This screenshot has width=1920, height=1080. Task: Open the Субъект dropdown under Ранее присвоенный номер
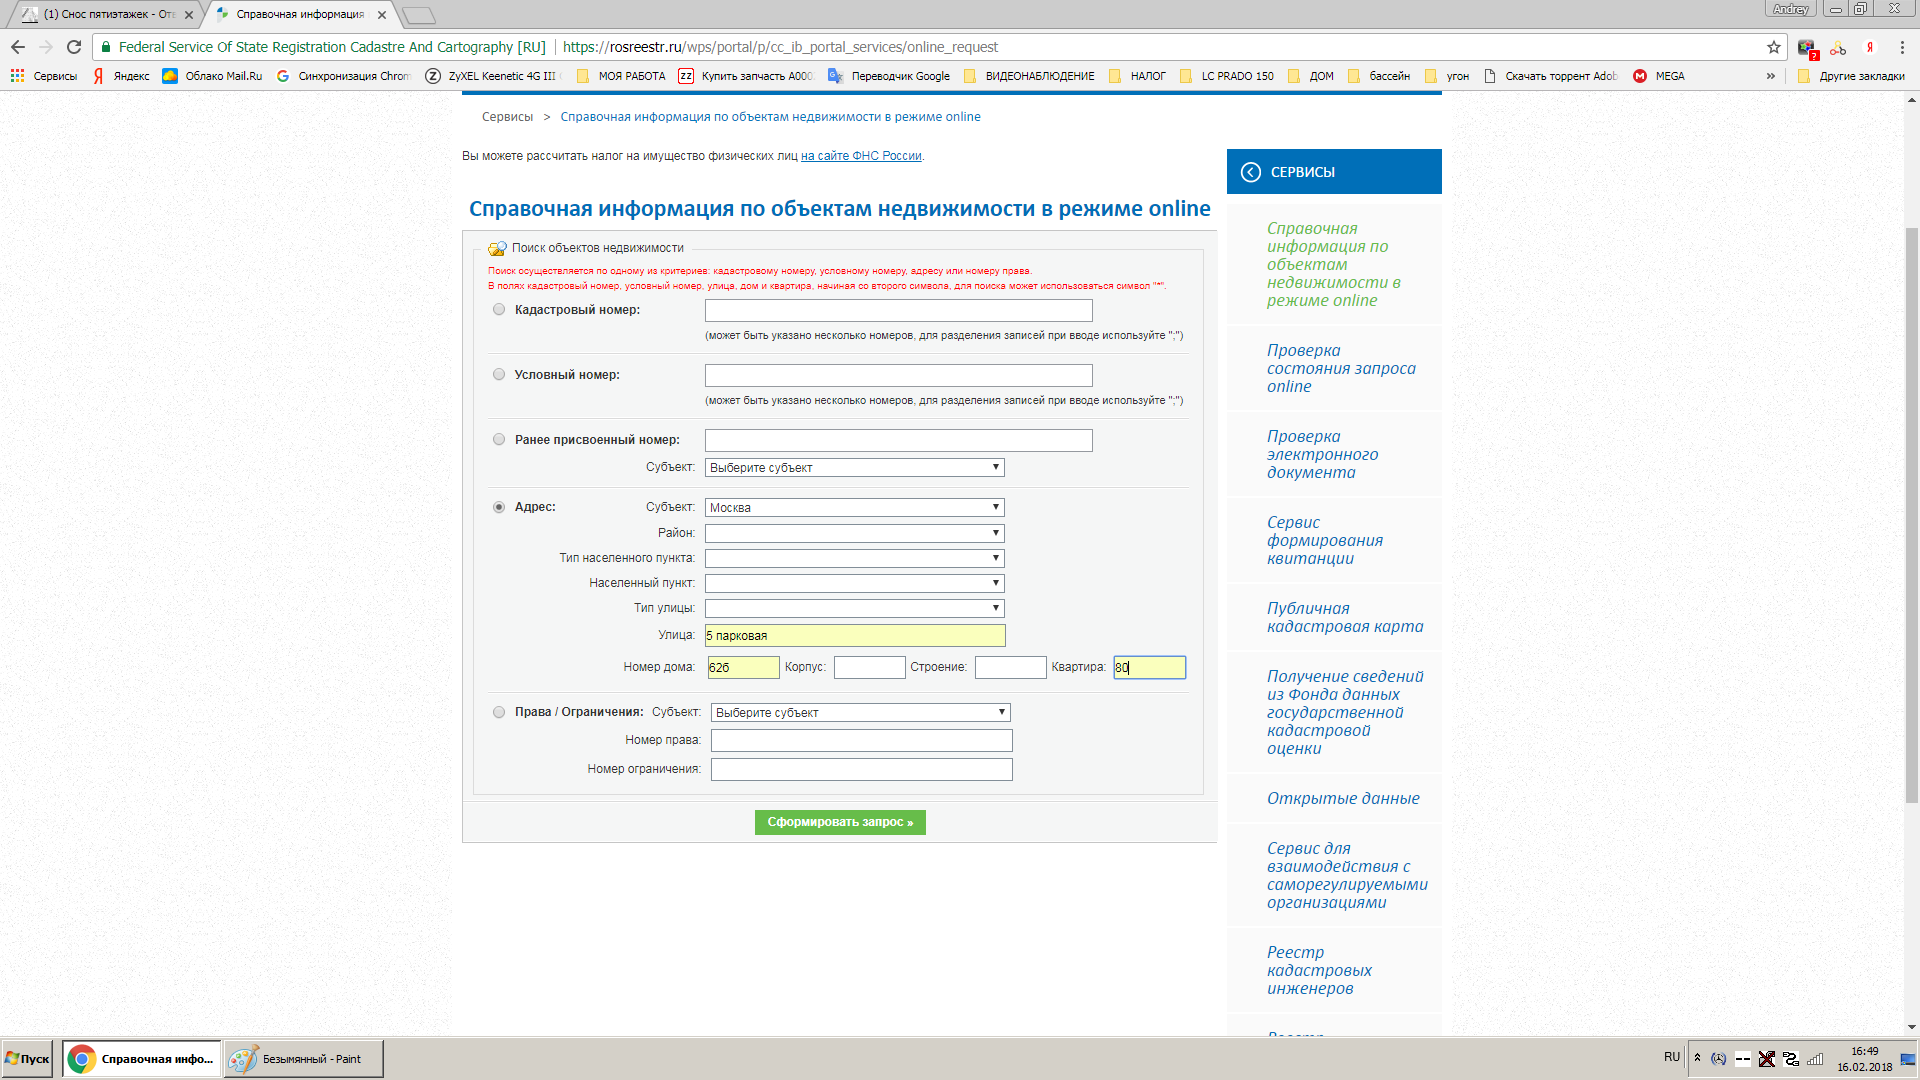(x=854, y=468)
